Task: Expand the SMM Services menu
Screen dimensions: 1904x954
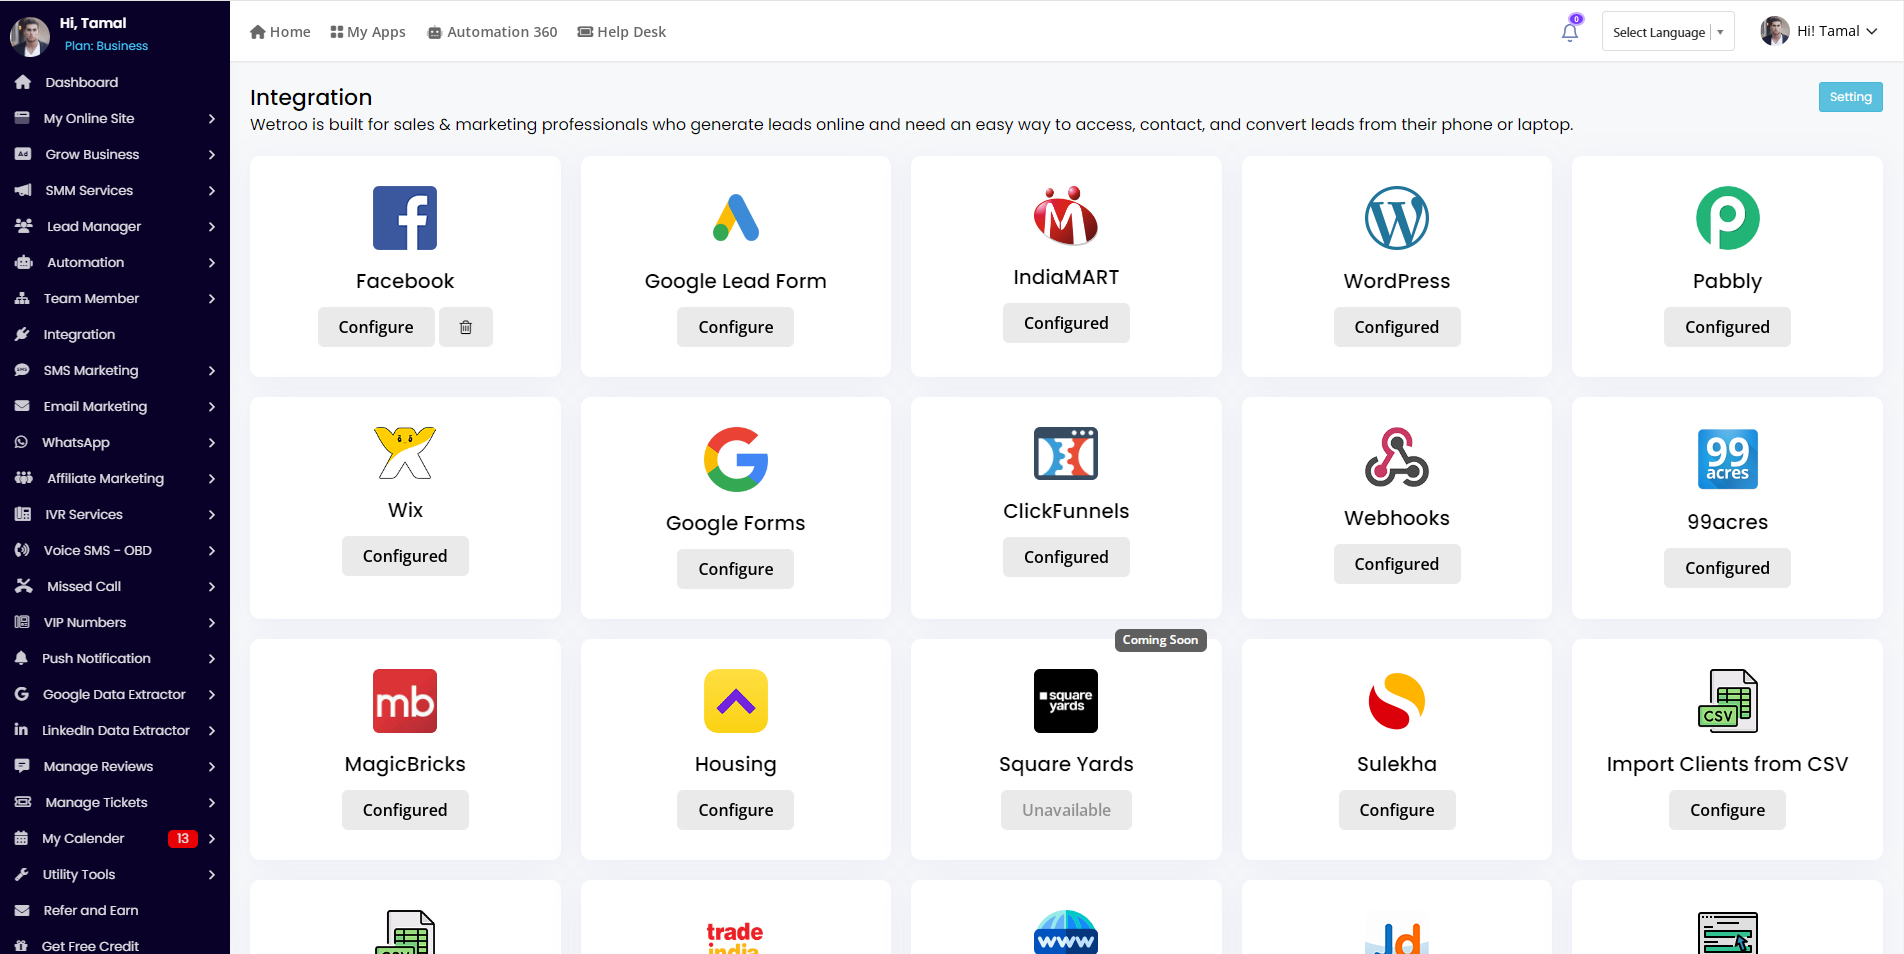Action: pos(115,190)
